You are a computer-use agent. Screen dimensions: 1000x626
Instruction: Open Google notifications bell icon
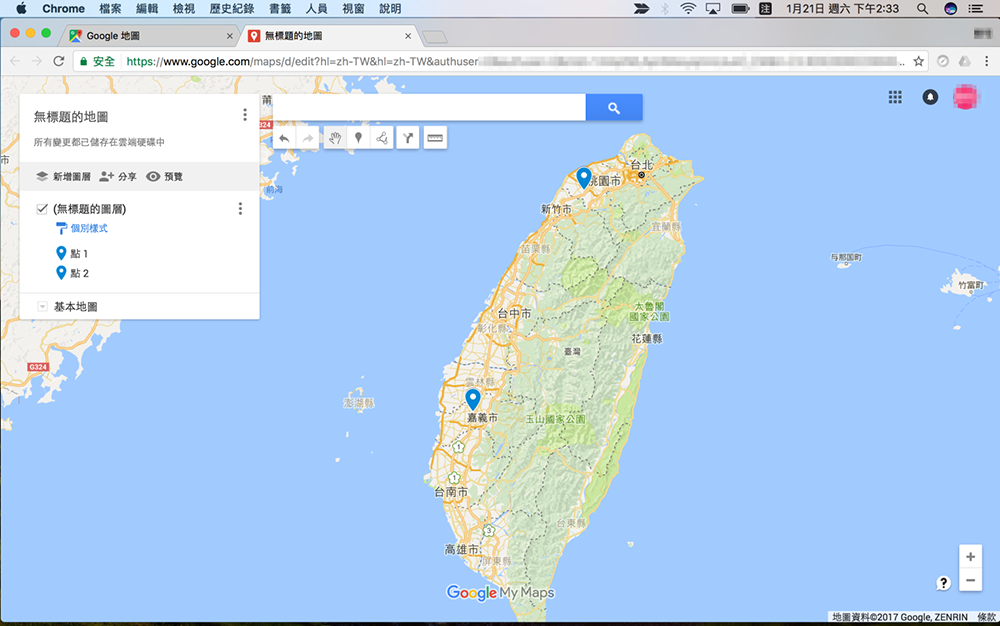pyautogui.click(x=930, y=97)
